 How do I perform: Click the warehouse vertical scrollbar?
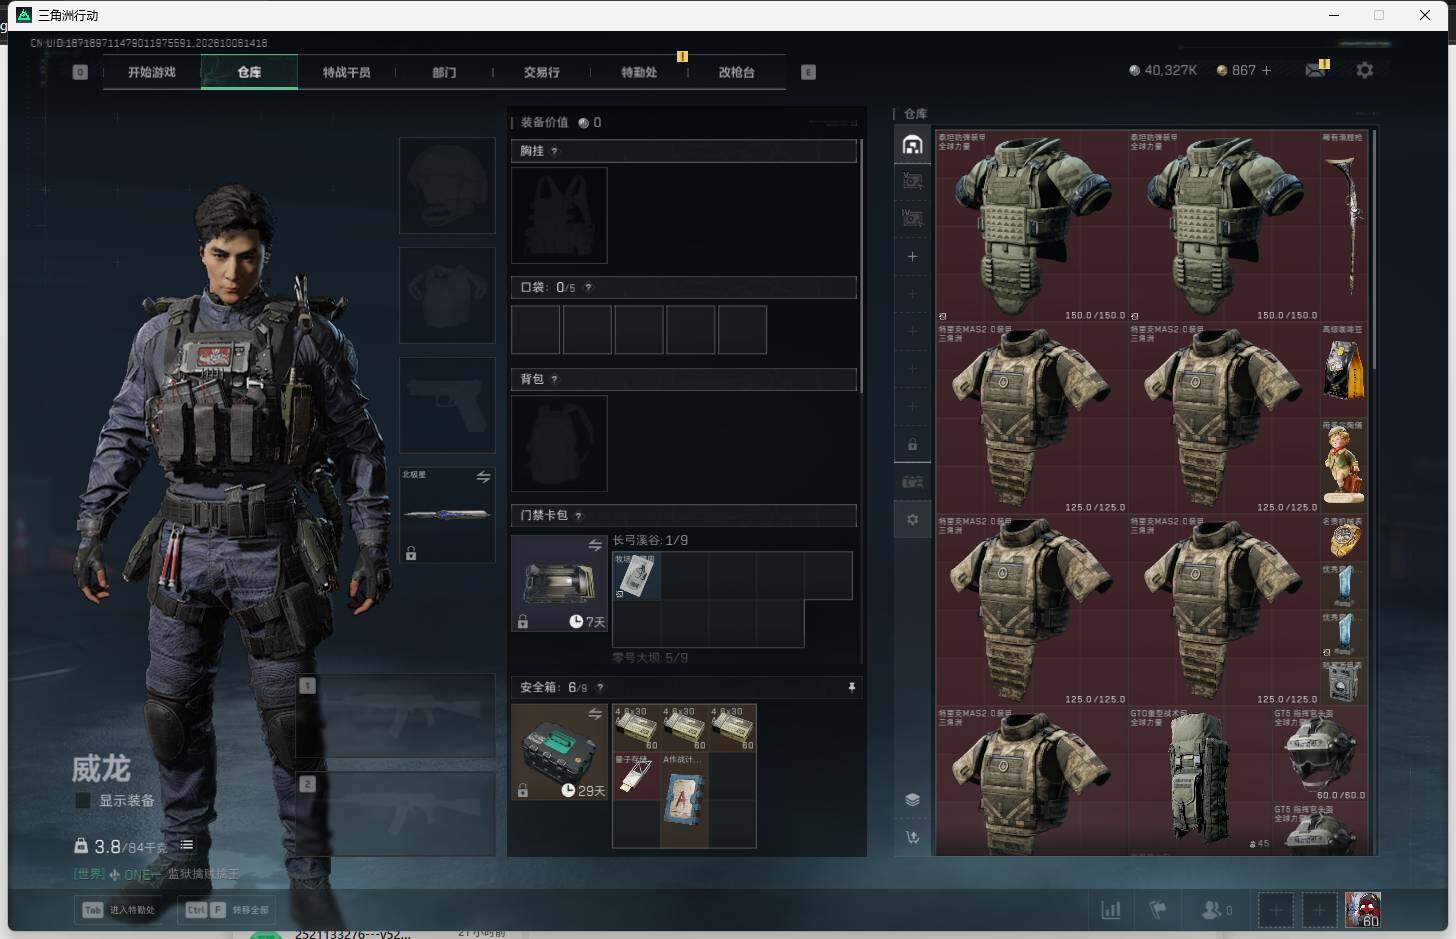(1375, 248)
